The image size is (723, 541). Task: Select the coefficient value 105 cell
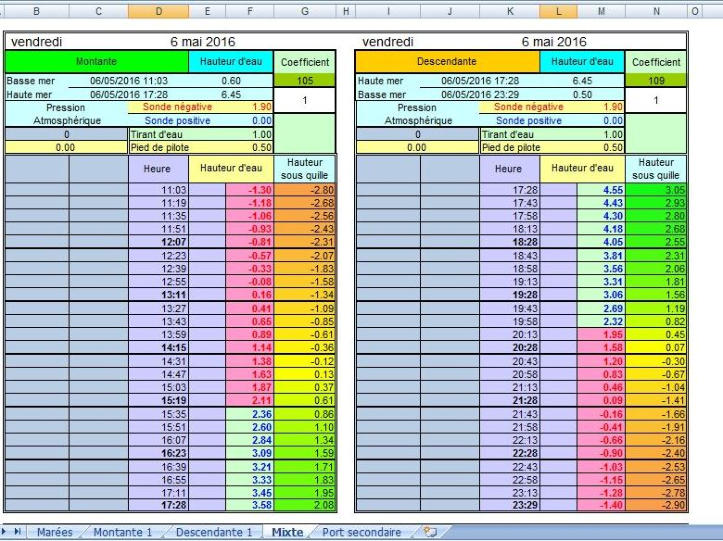click(303, 80)
